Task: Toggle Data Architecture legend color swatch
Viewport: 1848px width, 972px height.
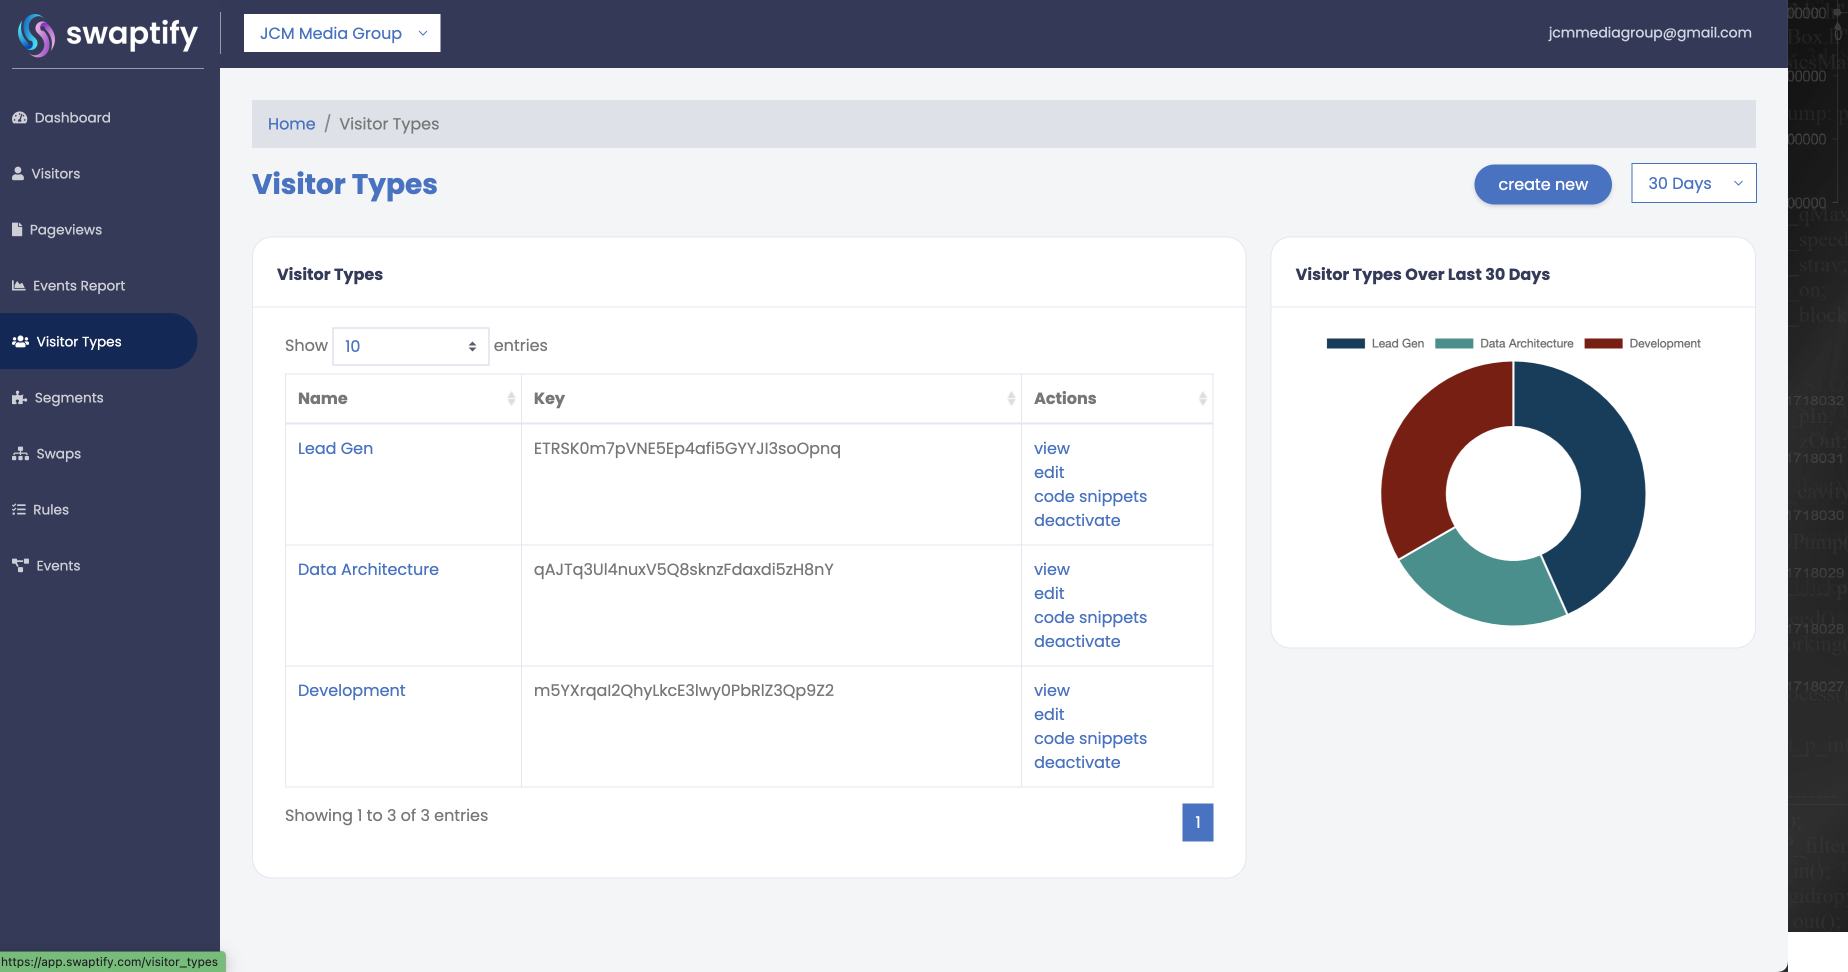Action: click(1454, 344)
